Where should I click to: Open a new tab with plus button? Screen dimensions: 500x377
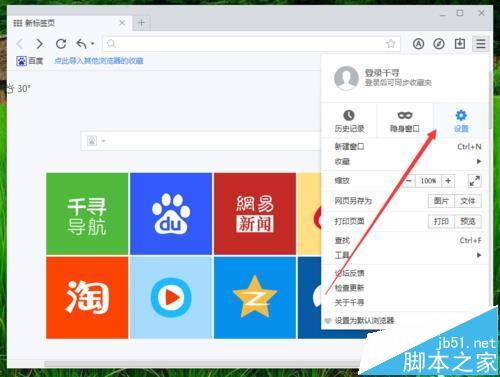(141, 23)
